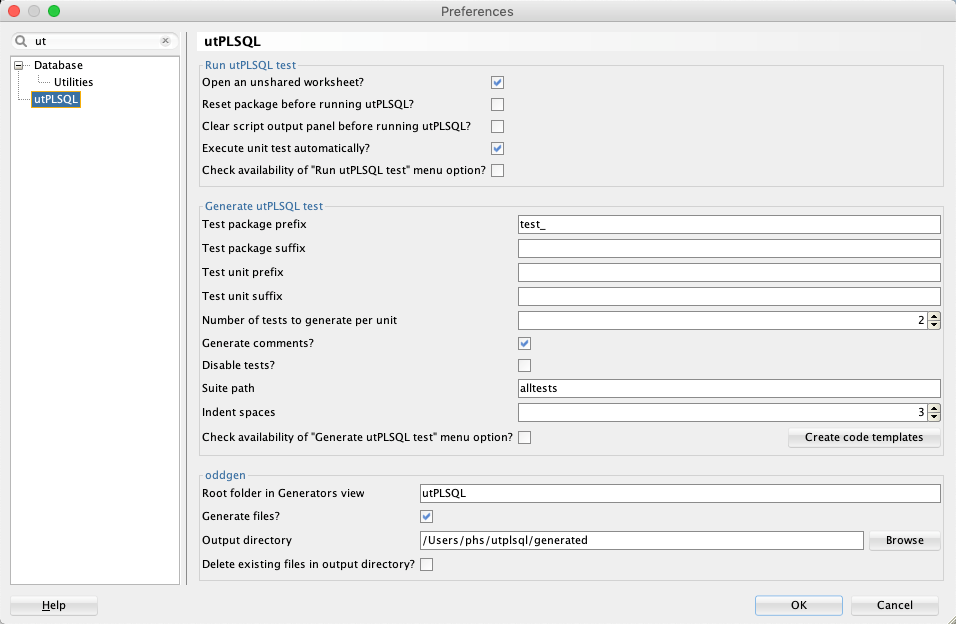Screen dimensions: 956x624
Task: Decrease indent spaces value
Action: click(934, 417)
